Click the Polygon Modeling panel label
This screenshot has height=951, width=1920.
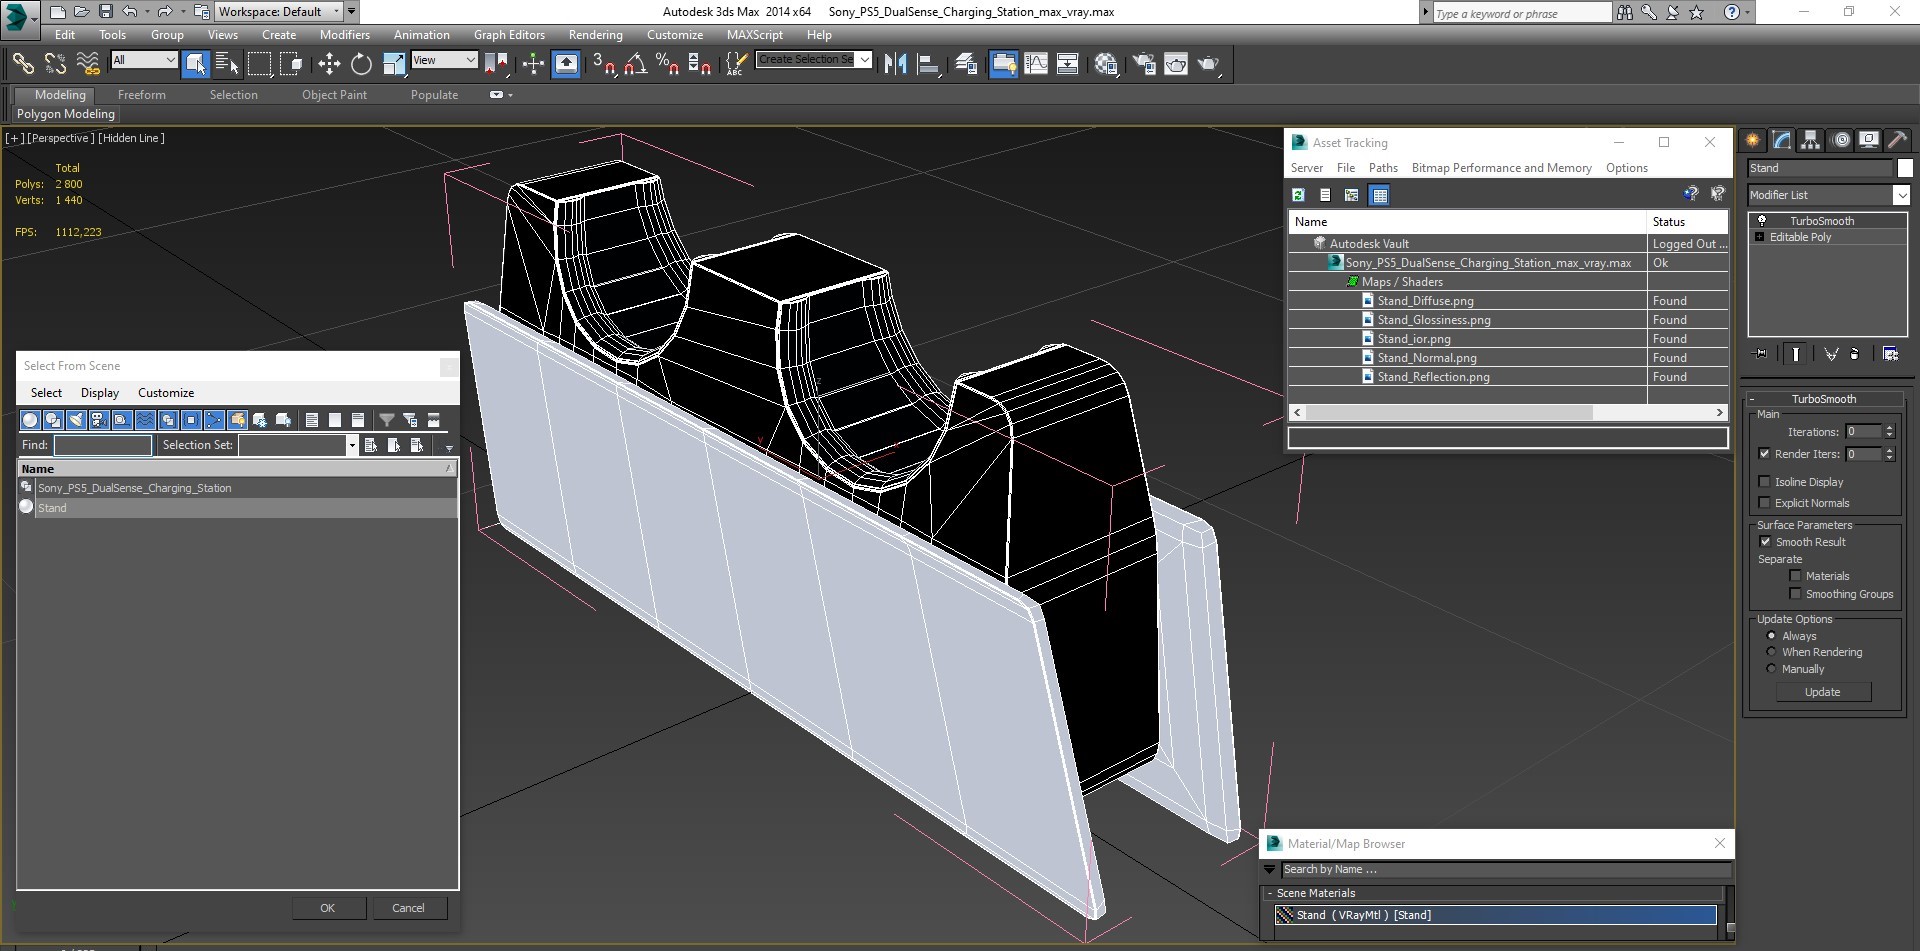tap(66, 114)
